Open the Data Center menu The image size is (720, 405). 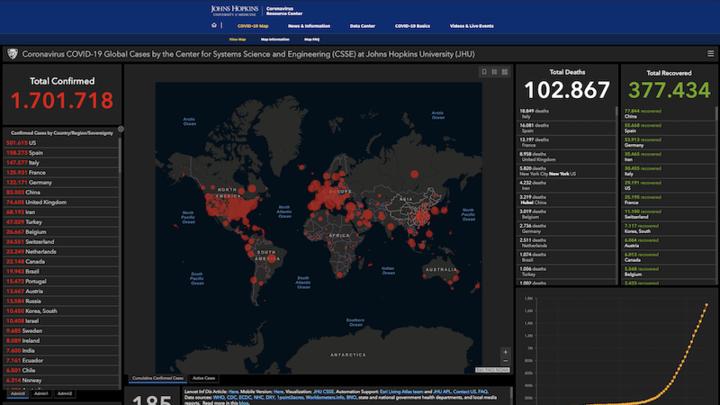coord(362,26)
